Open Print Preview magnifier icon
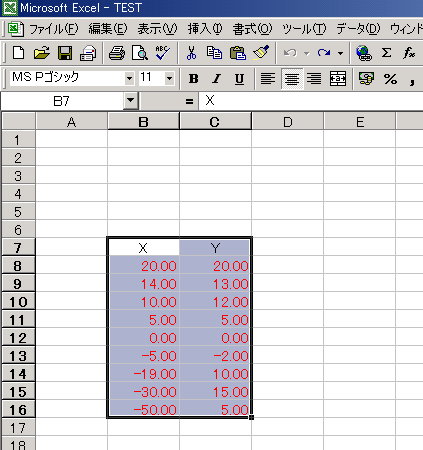 140,53
